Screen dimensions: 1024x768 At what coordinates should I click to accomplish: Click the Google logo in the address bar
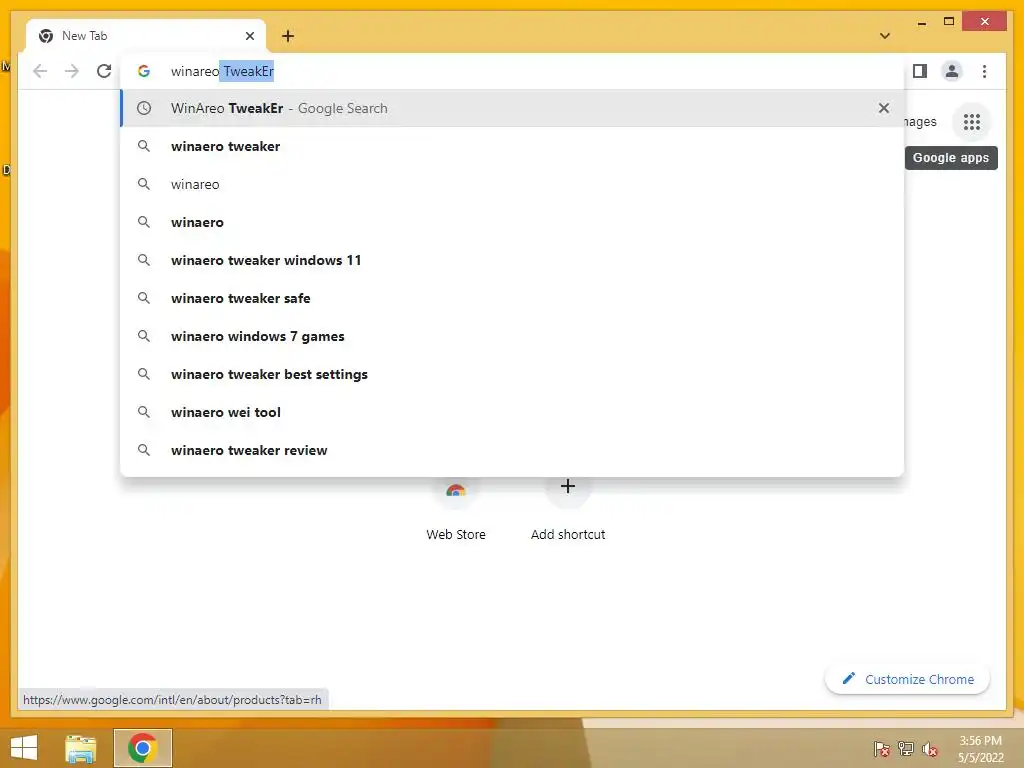coord(144,71)
